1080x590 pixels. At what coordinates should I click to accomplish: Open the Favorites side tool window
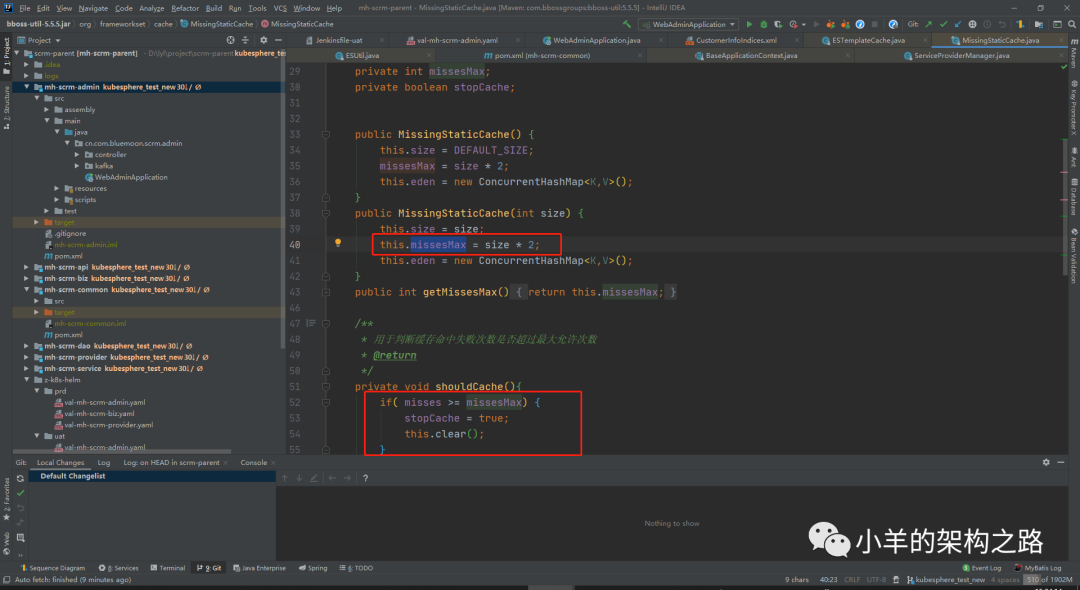[6, 499]
